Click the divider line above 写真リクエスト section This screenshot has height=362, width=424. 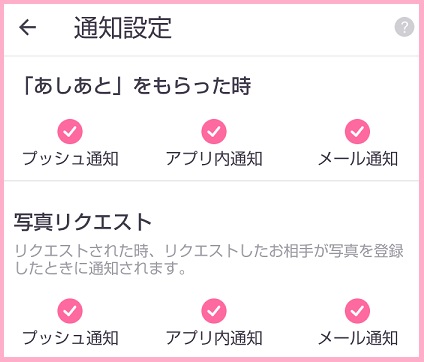(211, 180)
